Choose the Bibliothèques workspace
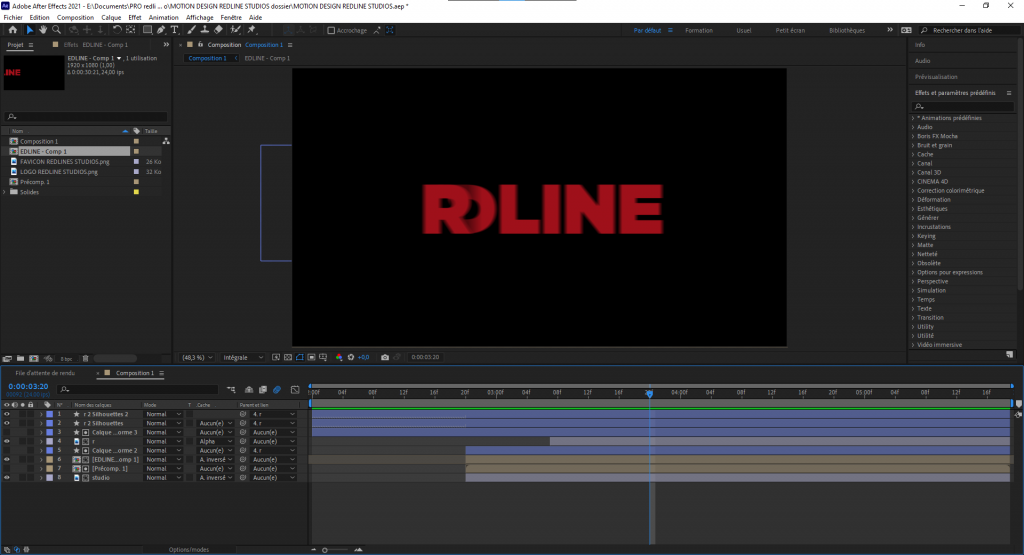The width and height of the screenshot is (1024, 555). [x=847, y=31]
